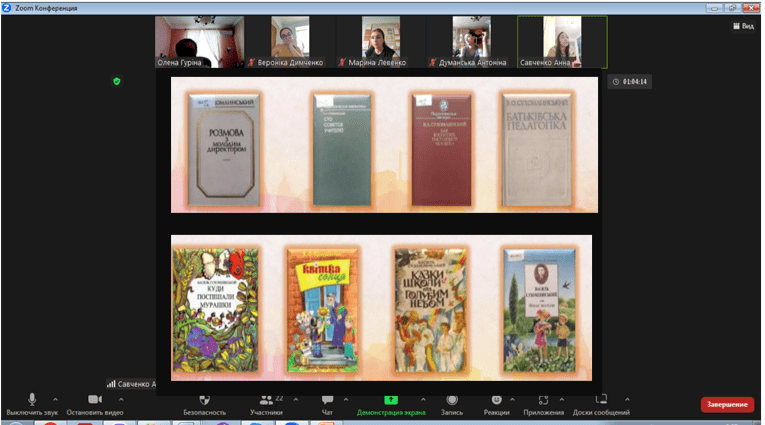Open the Безопасность shield options

point(204,400)
